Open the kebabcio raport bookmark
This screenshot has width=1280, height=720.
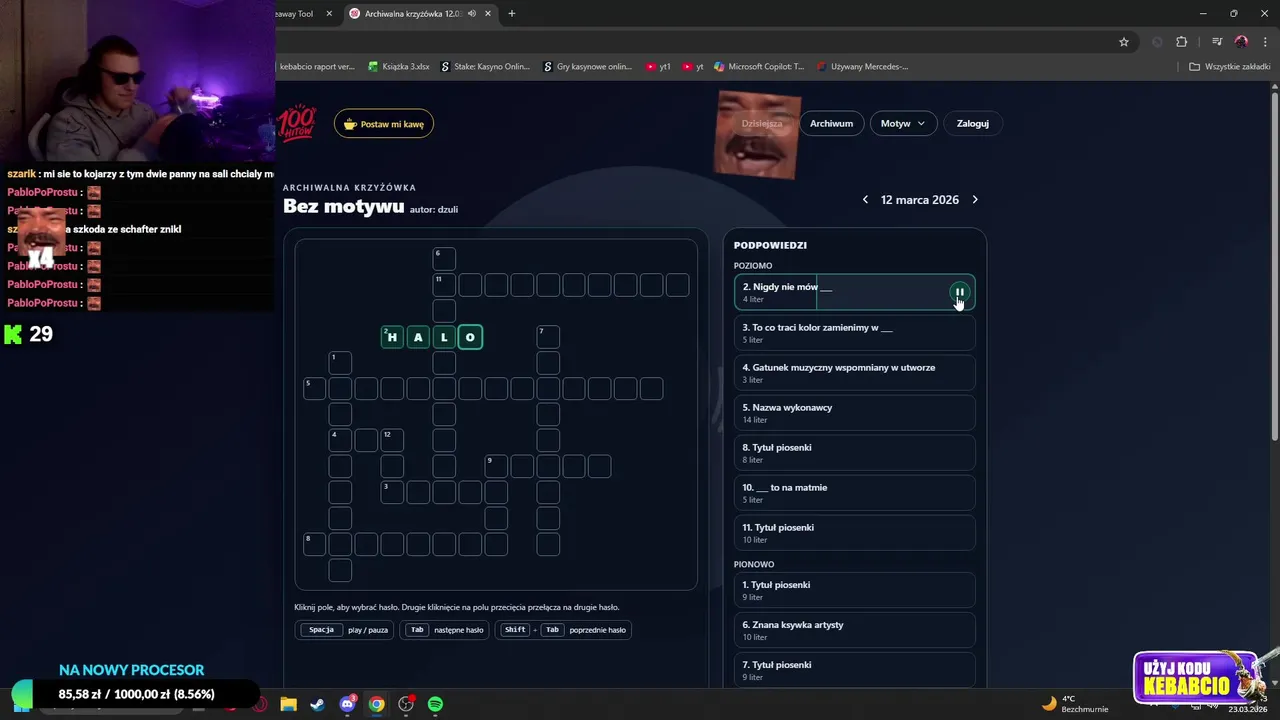[x=316, y=67]
